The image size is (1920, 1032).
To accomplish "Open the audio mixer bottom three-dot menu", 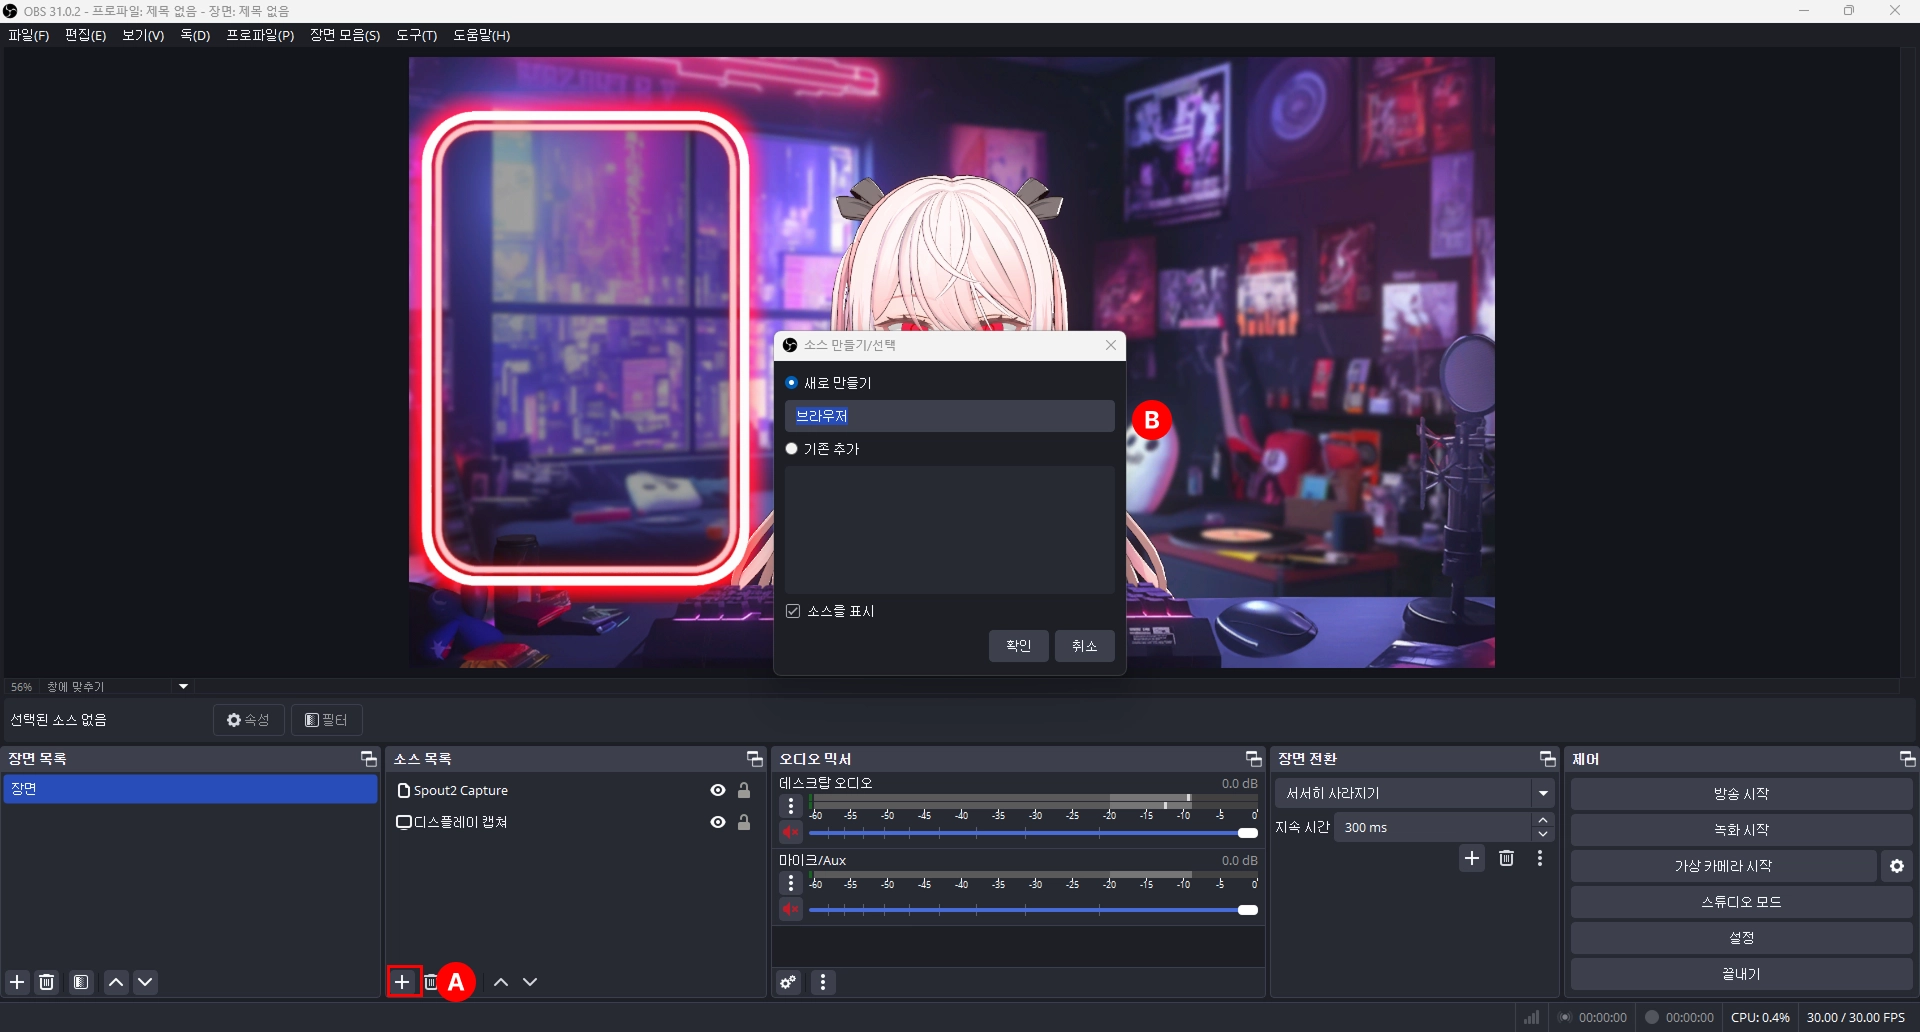I will [823, 982].
